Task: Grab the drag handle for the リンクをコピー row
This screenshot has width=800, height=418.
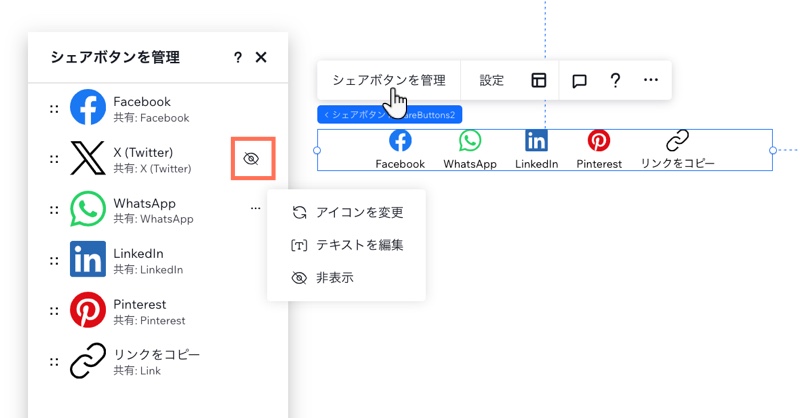Action: click(54, 362)
